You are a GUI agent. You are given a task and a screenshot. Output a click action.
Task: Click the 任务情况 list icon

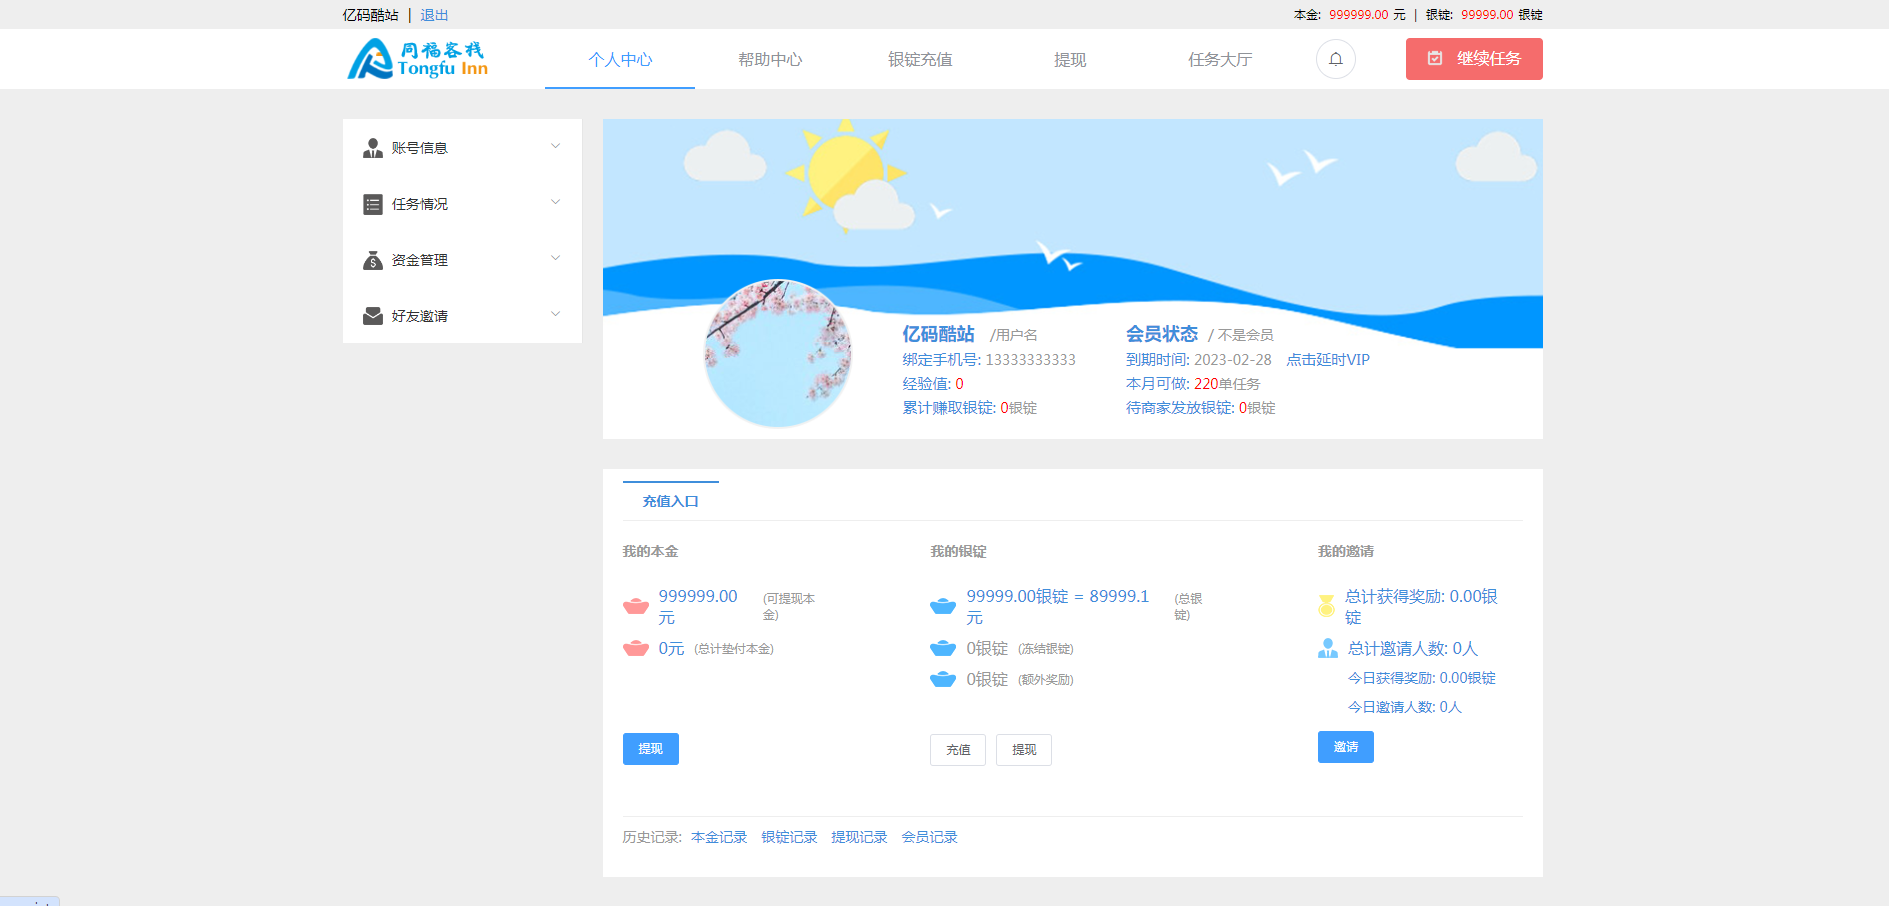pos(373,204)
